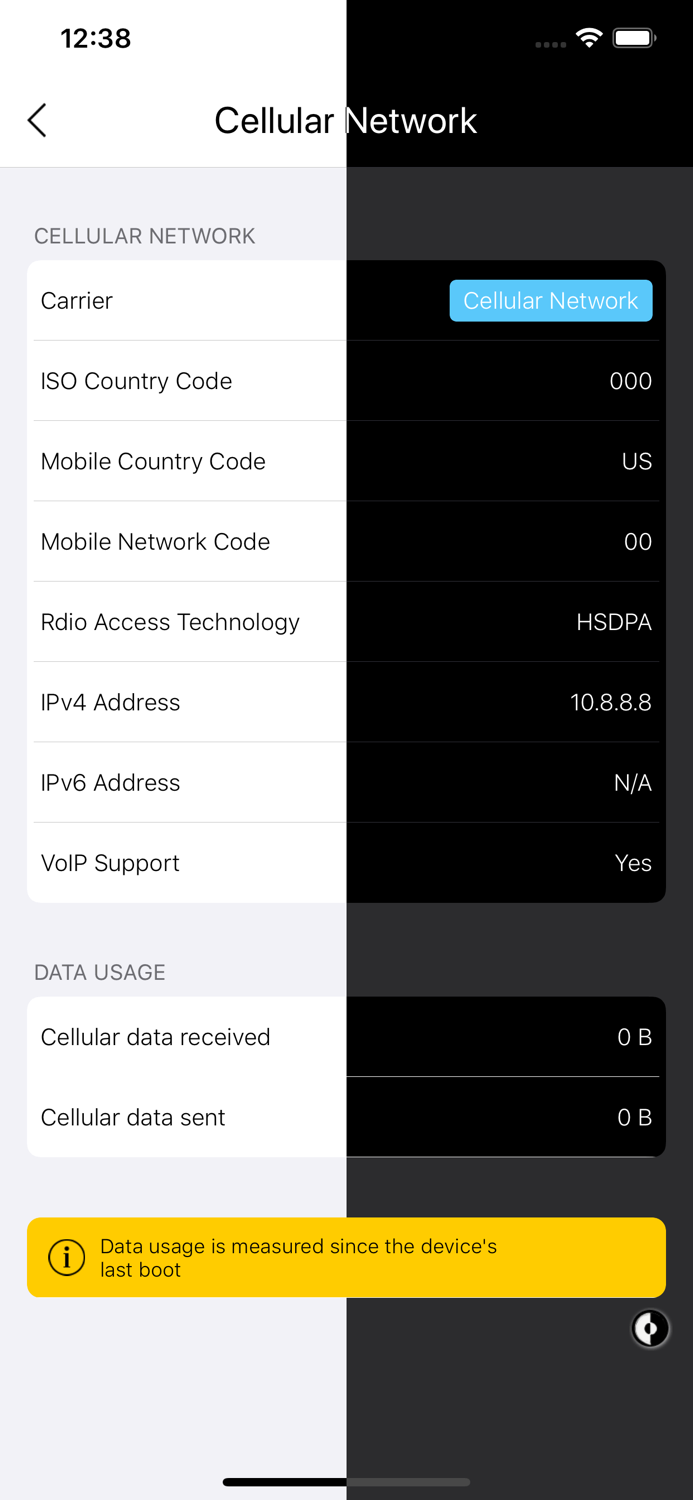Tap the IPv6 Address row

346,782
